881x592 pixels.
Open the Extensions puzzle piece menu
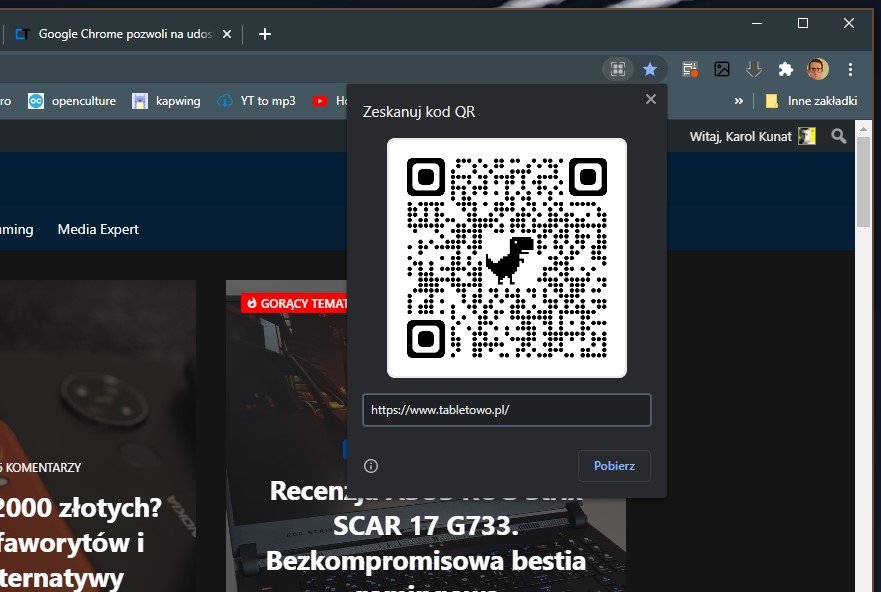pyautogui.click(x=785, y=69)
